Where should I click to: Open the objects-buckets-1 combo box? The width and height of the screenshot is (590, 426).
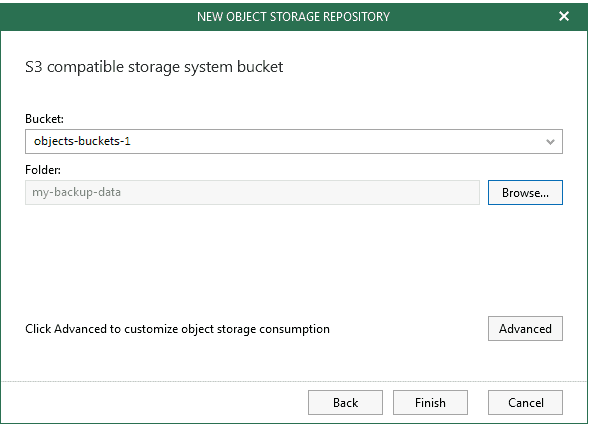click(294, 141)
